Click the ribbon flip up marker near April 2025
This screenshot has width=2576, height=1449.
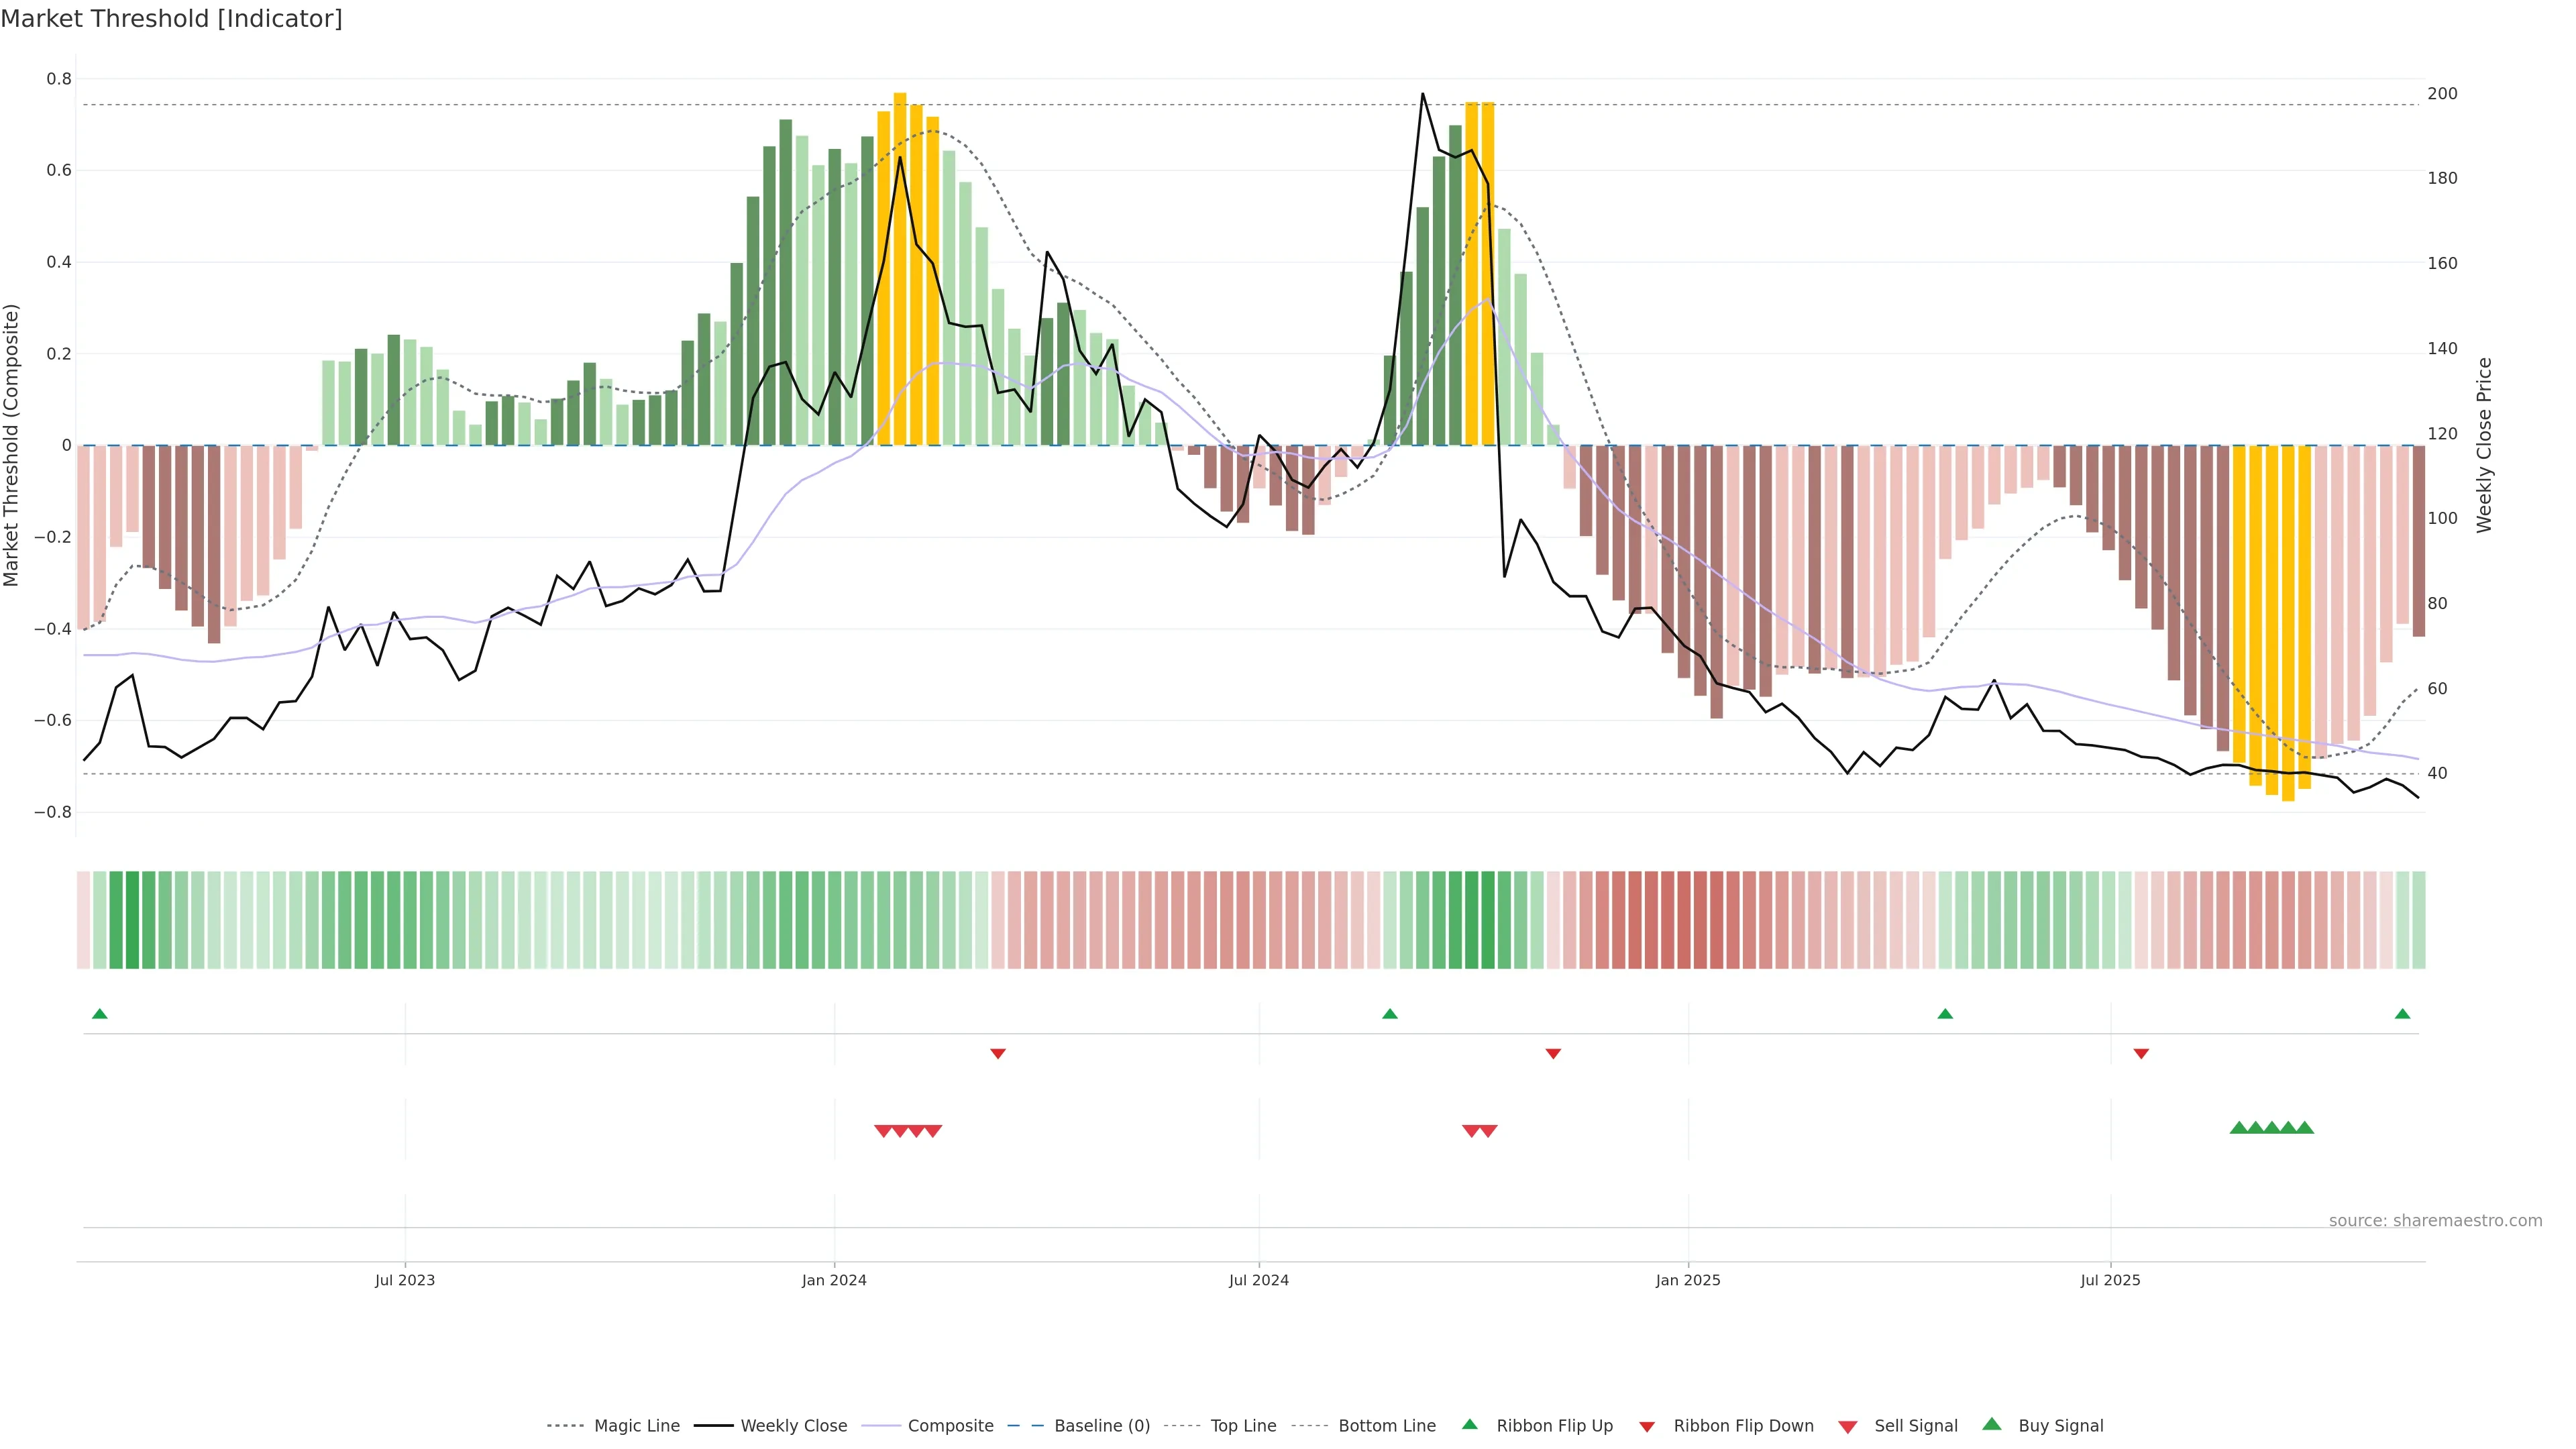point(1945,1014)
